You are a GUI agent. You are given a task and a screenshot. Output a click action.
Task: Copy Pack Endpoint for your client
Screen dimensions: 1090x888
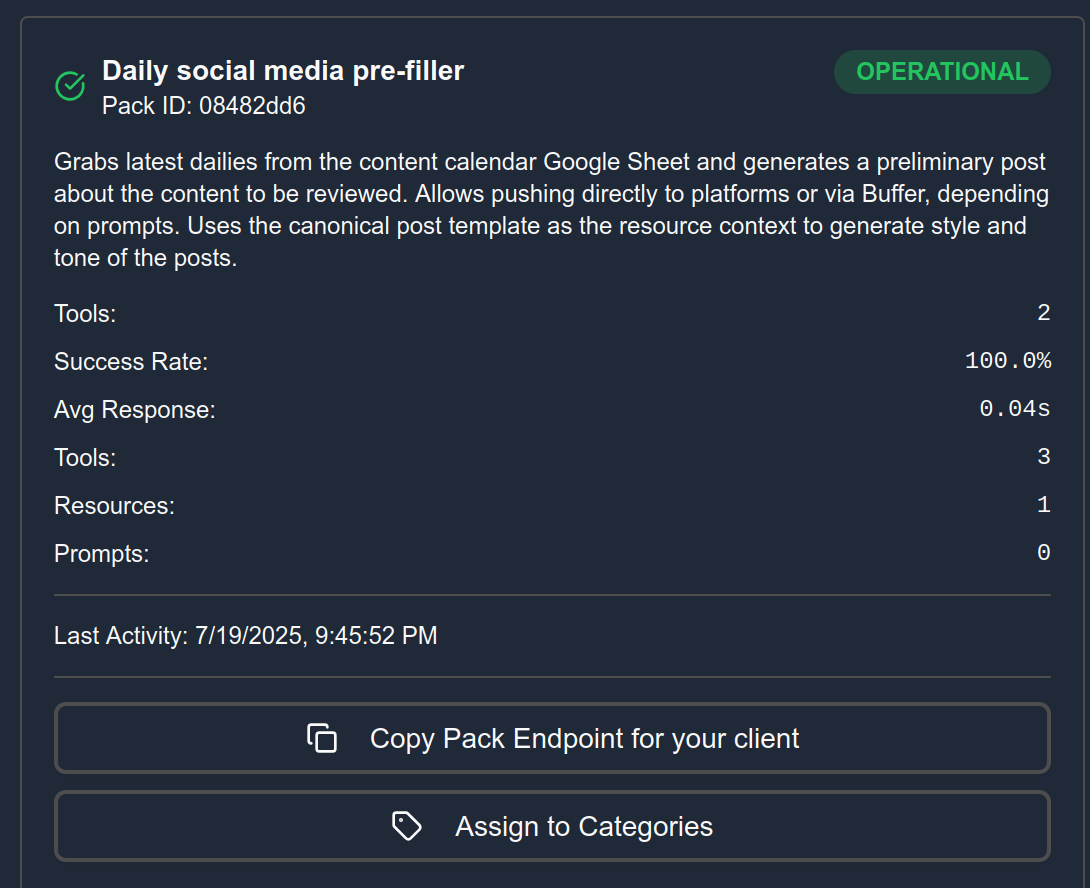click(x=552, y=738)
